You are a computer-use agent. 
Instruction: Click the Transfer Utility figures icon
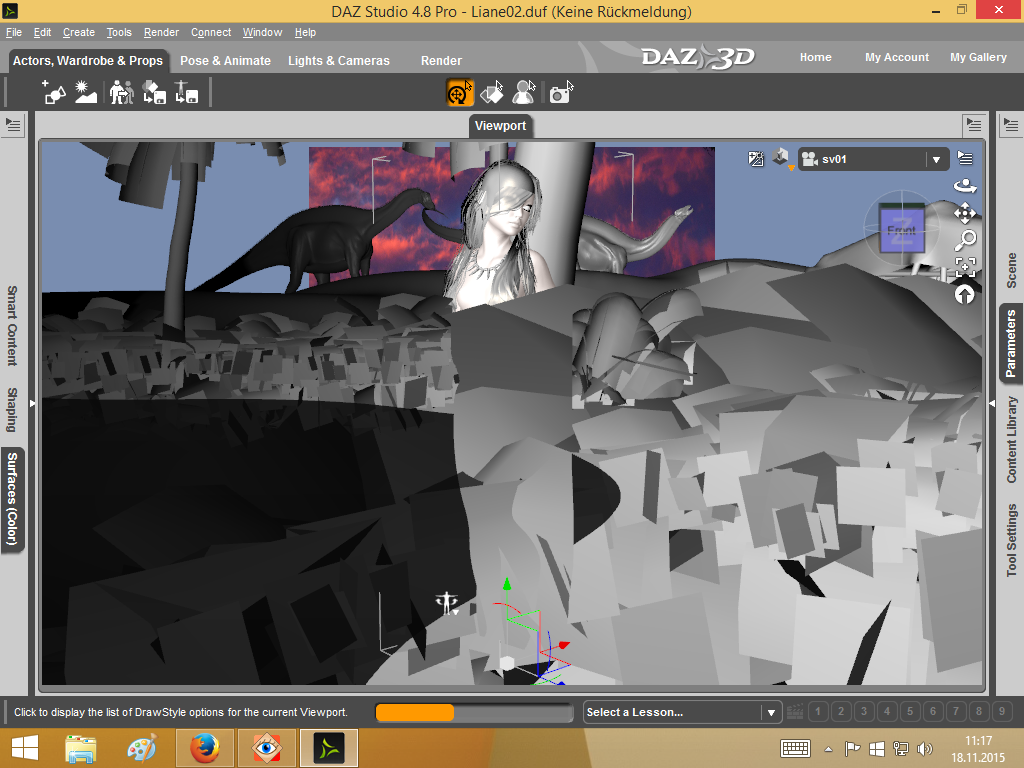(x=121, y=92)
